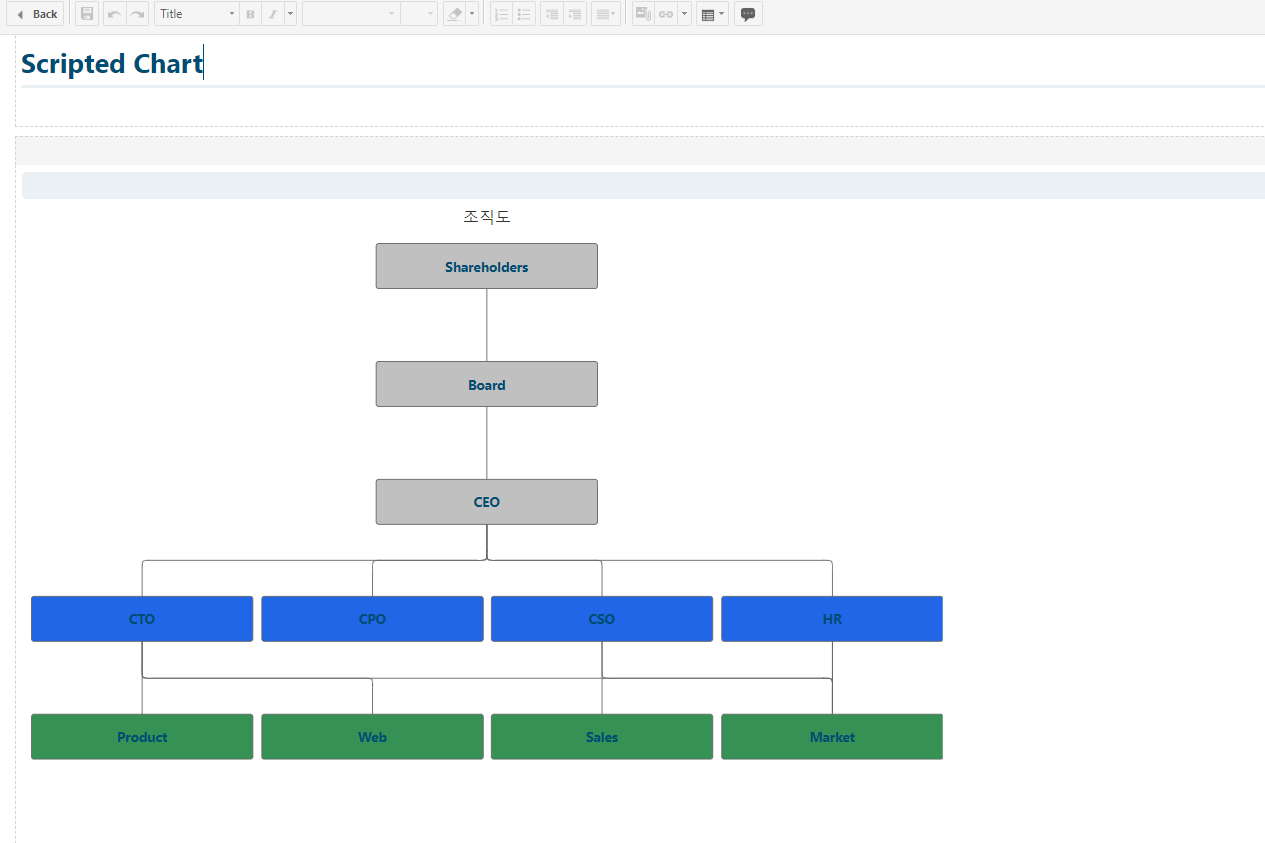Click the Back button
The image size is (1265, 843).
(36, 14)
